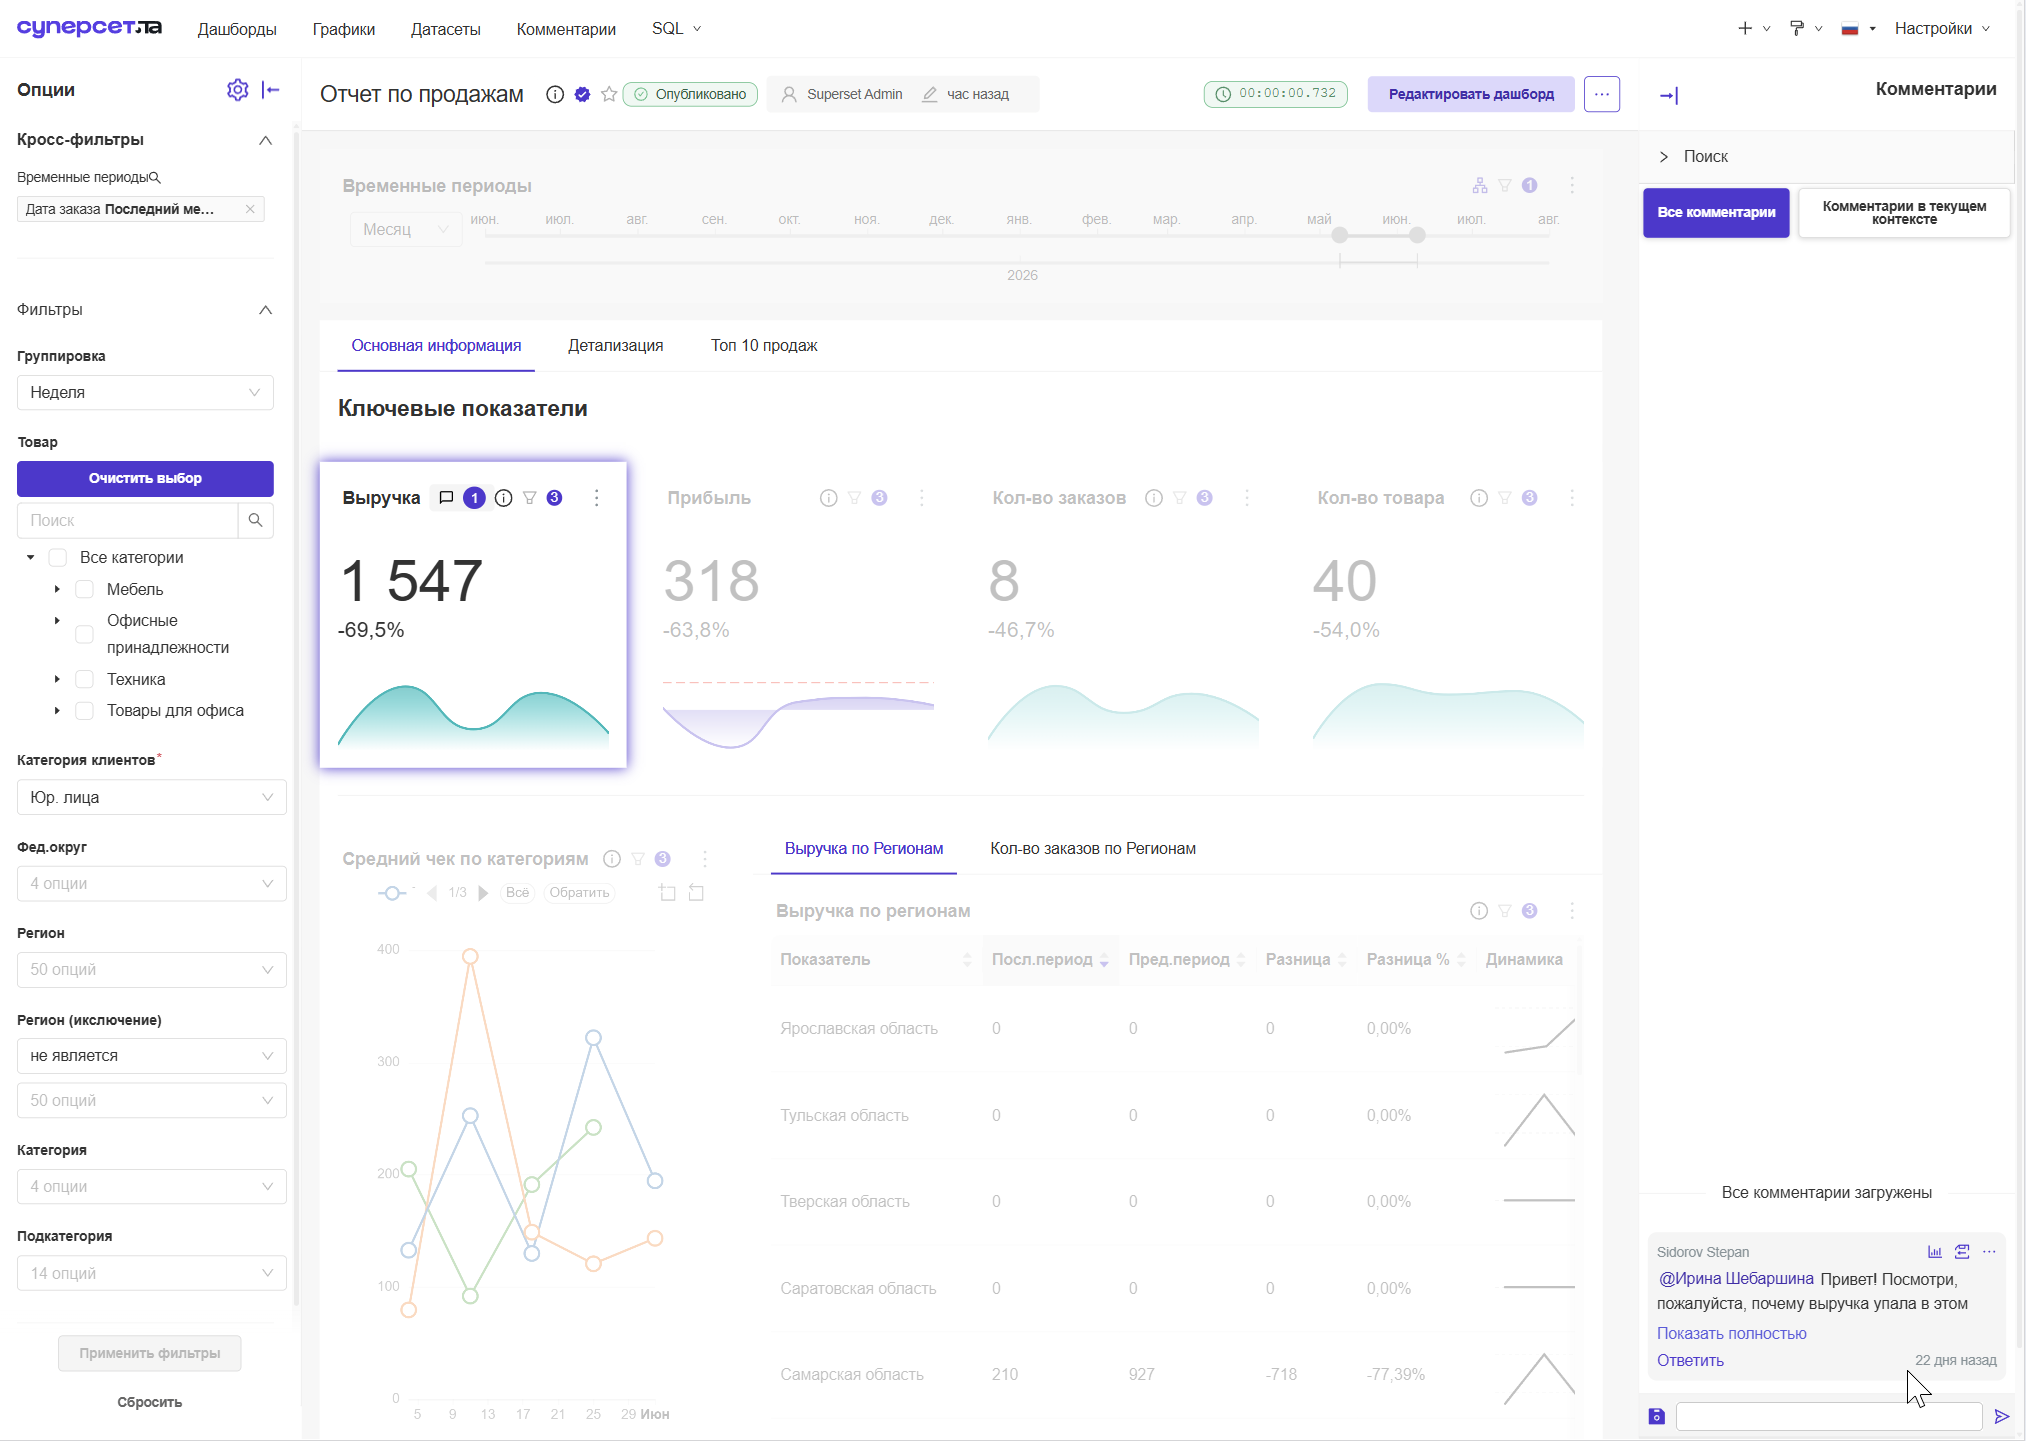2026x1441 pixels.
Task: Collapse the Опции sidebar panel
Action: click(270, 90)
